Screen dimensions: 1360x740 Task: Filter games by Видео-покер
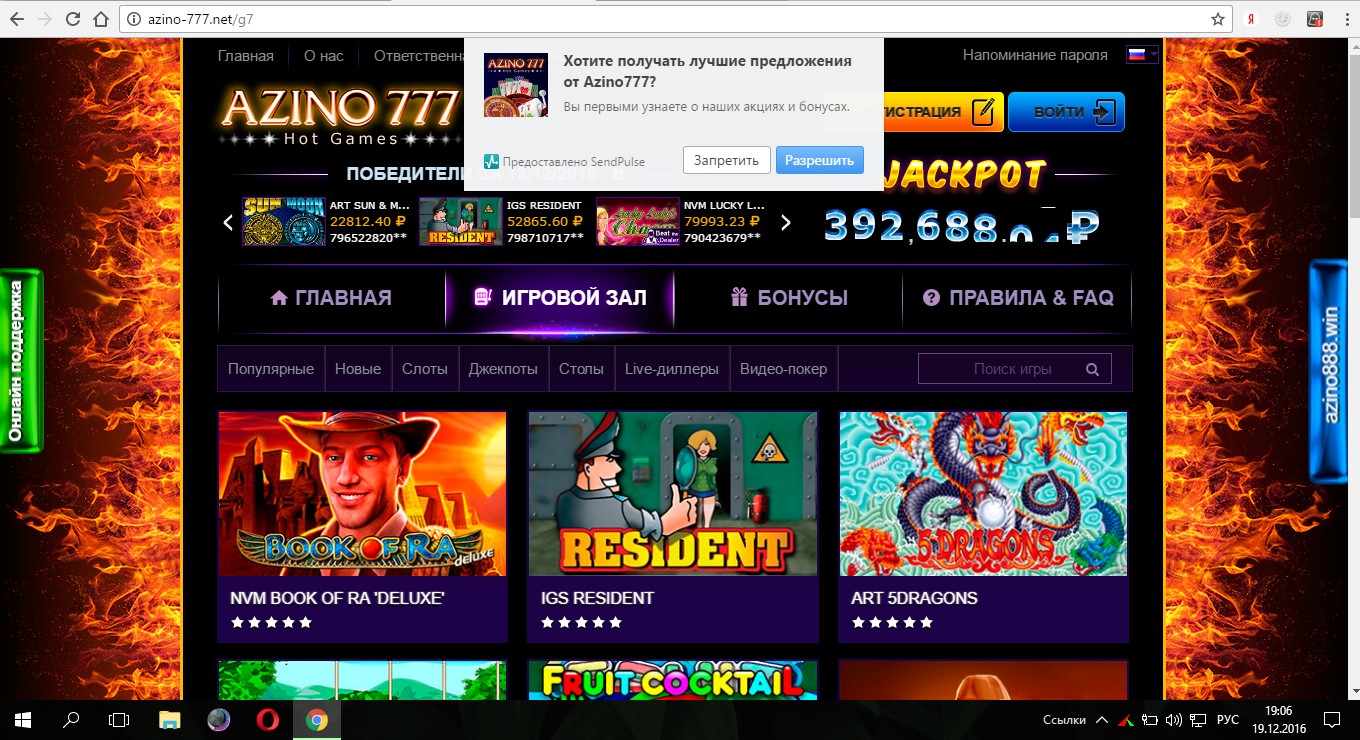point(784,369)
